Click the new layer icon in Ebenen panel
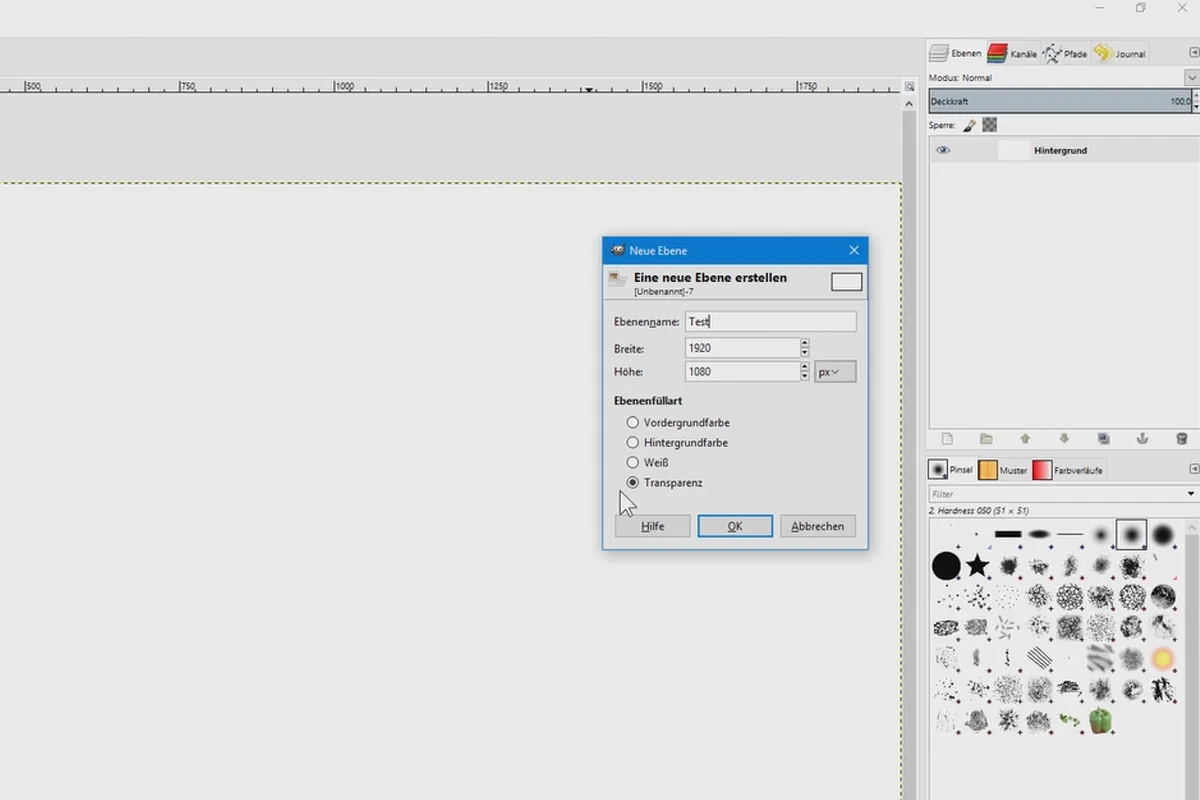Image resolution: width=1200 pixels, height=800 pixels. (947, 439)
